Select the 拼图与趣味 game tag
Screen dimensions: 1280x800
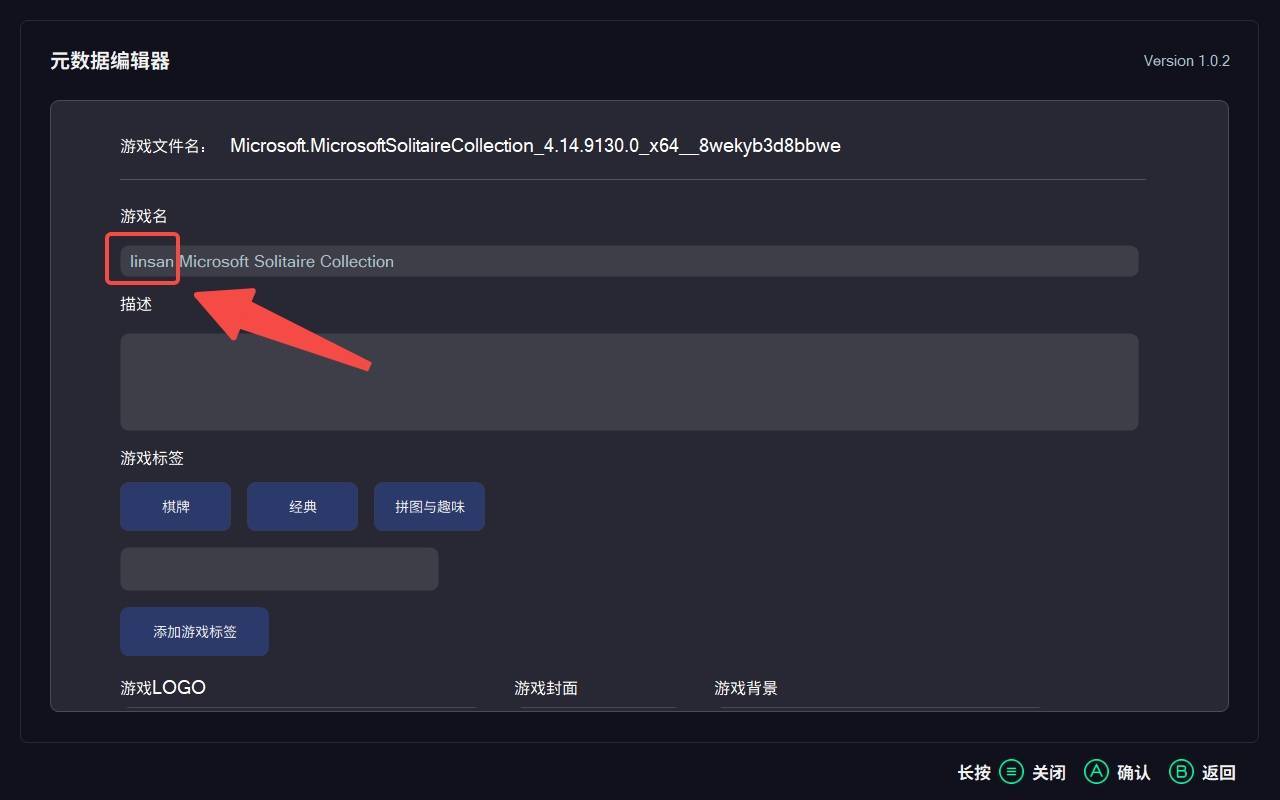429,507
